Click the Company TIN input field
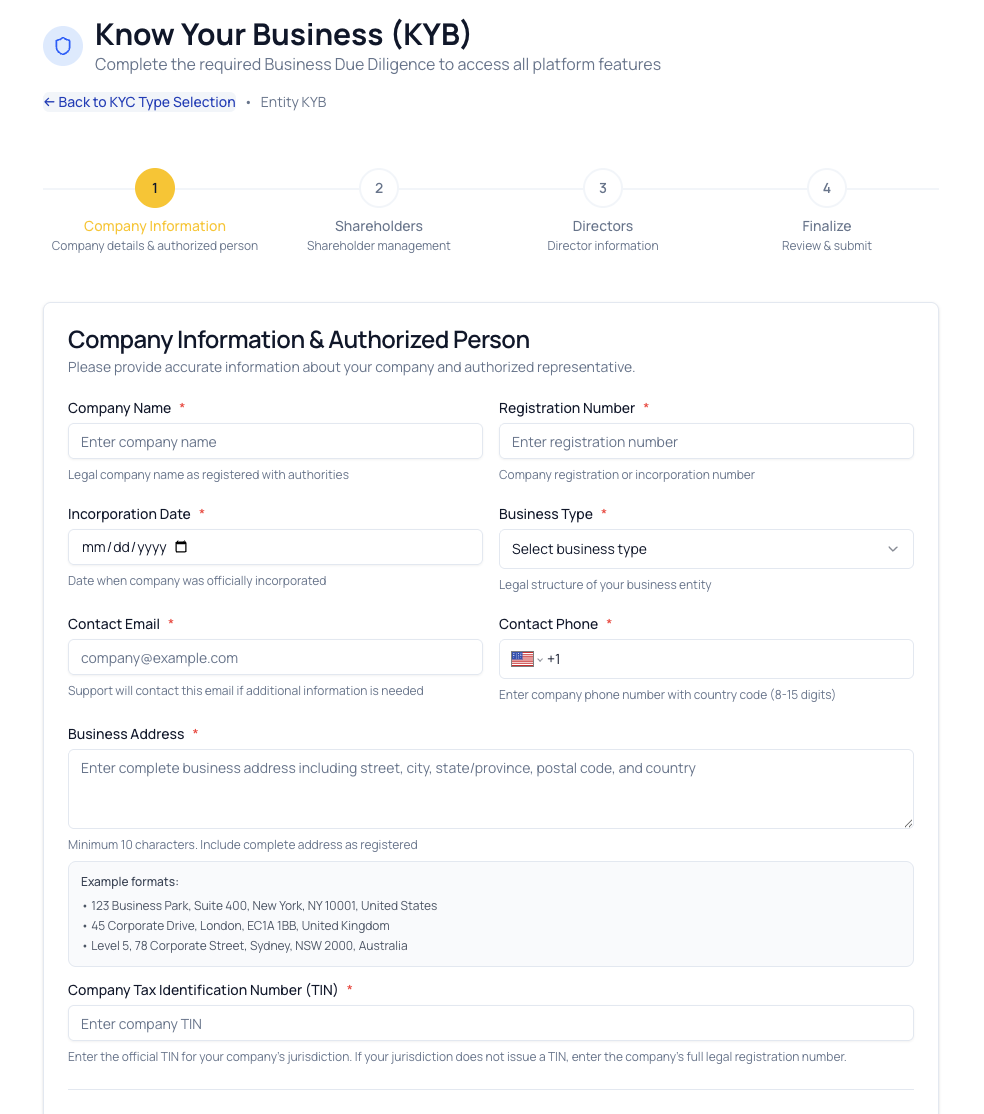984x1114 pixels. click(490, 1023)
